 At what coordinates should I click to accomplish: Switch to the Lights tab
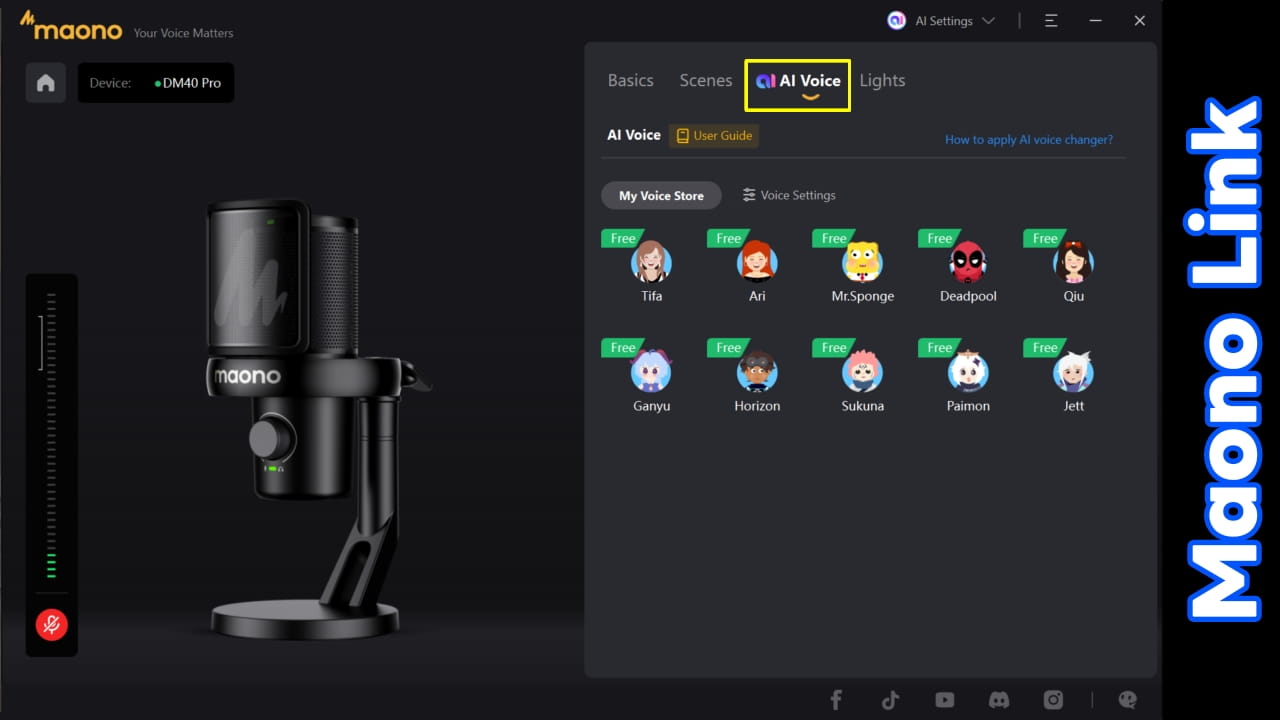[x=882, y=81]
